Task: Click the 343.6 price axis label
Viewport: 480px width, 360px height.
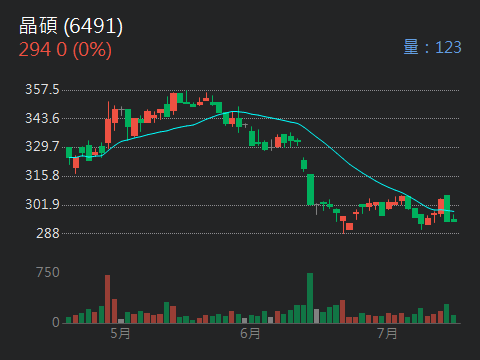Action: click(x=42, y=118)
